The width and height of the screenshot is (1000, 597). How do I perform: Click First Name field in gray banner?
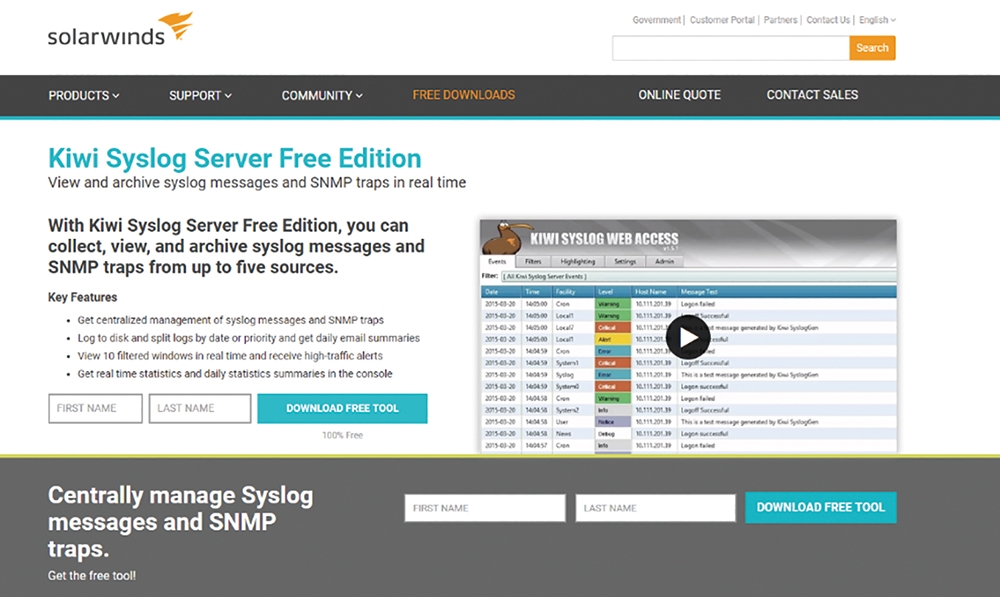click(485, 508)
